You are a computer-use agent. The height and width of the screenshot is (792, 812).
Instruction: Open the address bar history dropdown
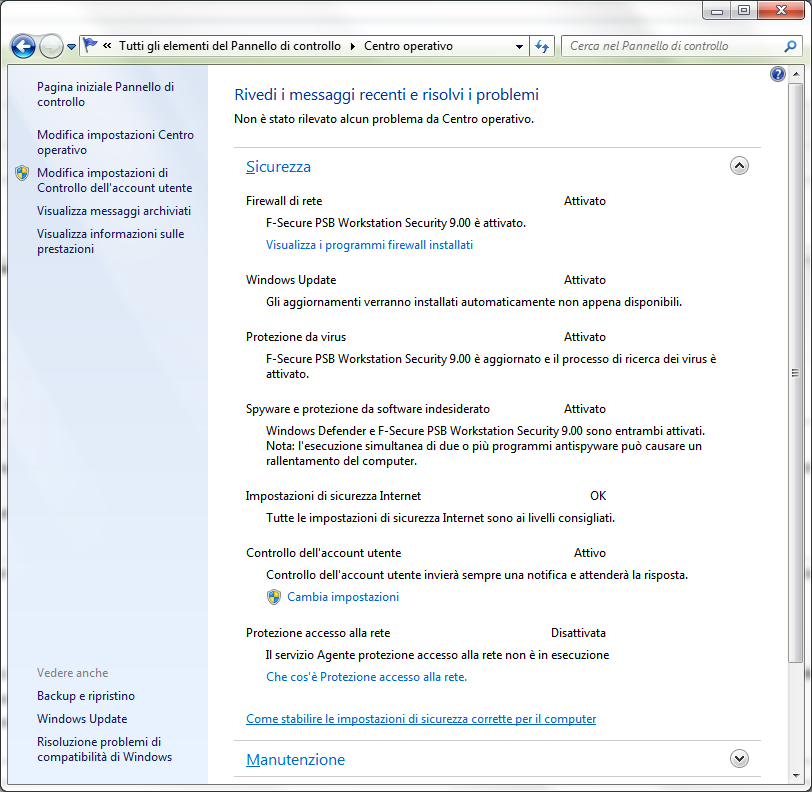[x=519, y=46]
